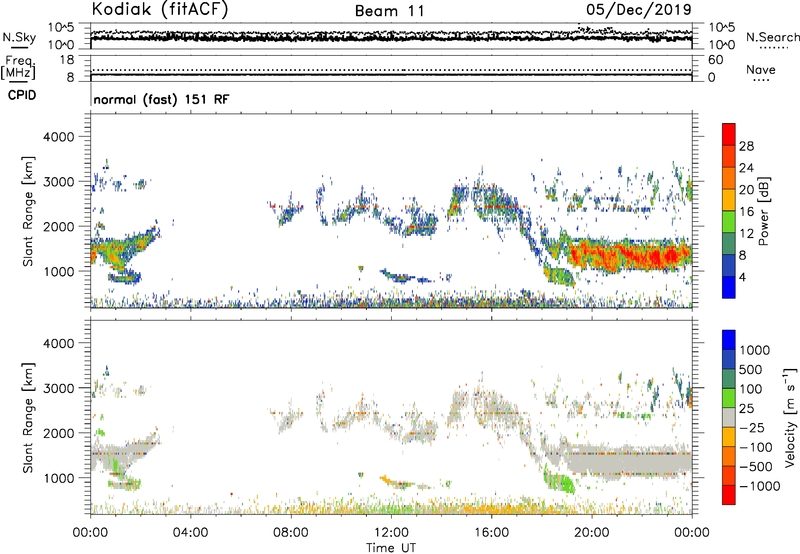Click the blue bottom segment of power colorbar

pyautogui.click(x=729, y=287)
